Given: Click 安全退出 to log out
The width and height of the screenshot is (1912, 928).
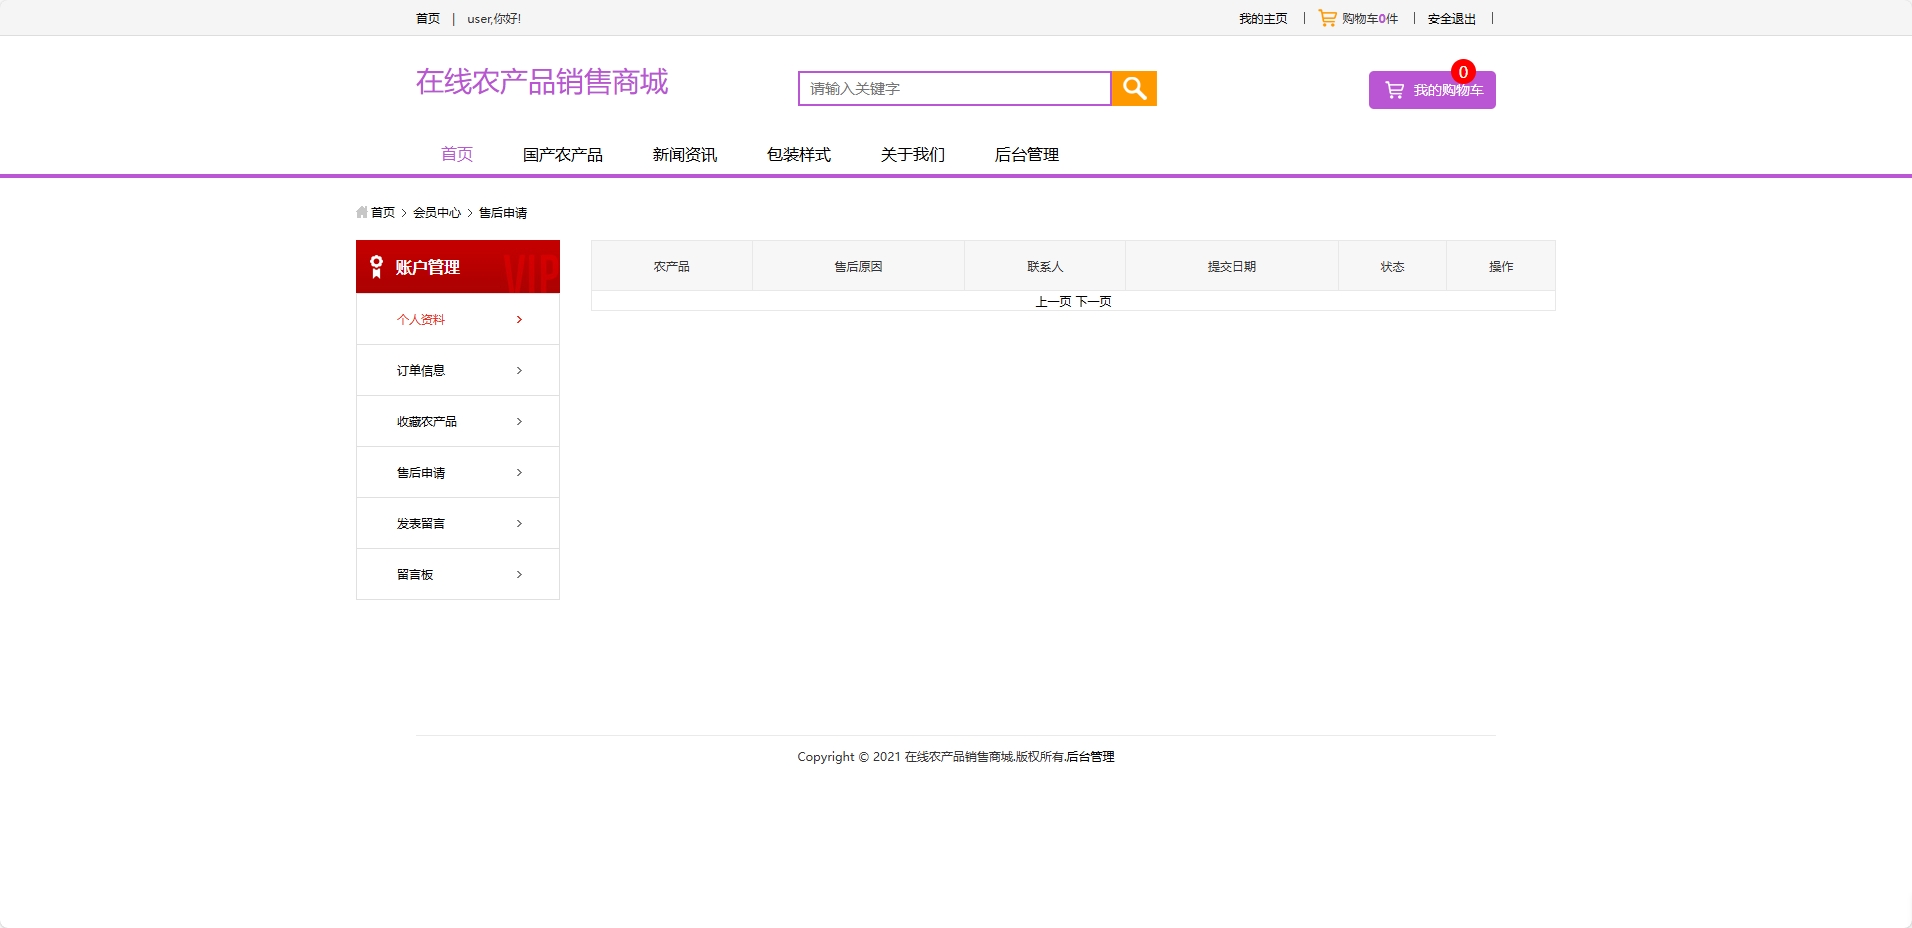Looking at the screenshot, I should (1451, 18).
